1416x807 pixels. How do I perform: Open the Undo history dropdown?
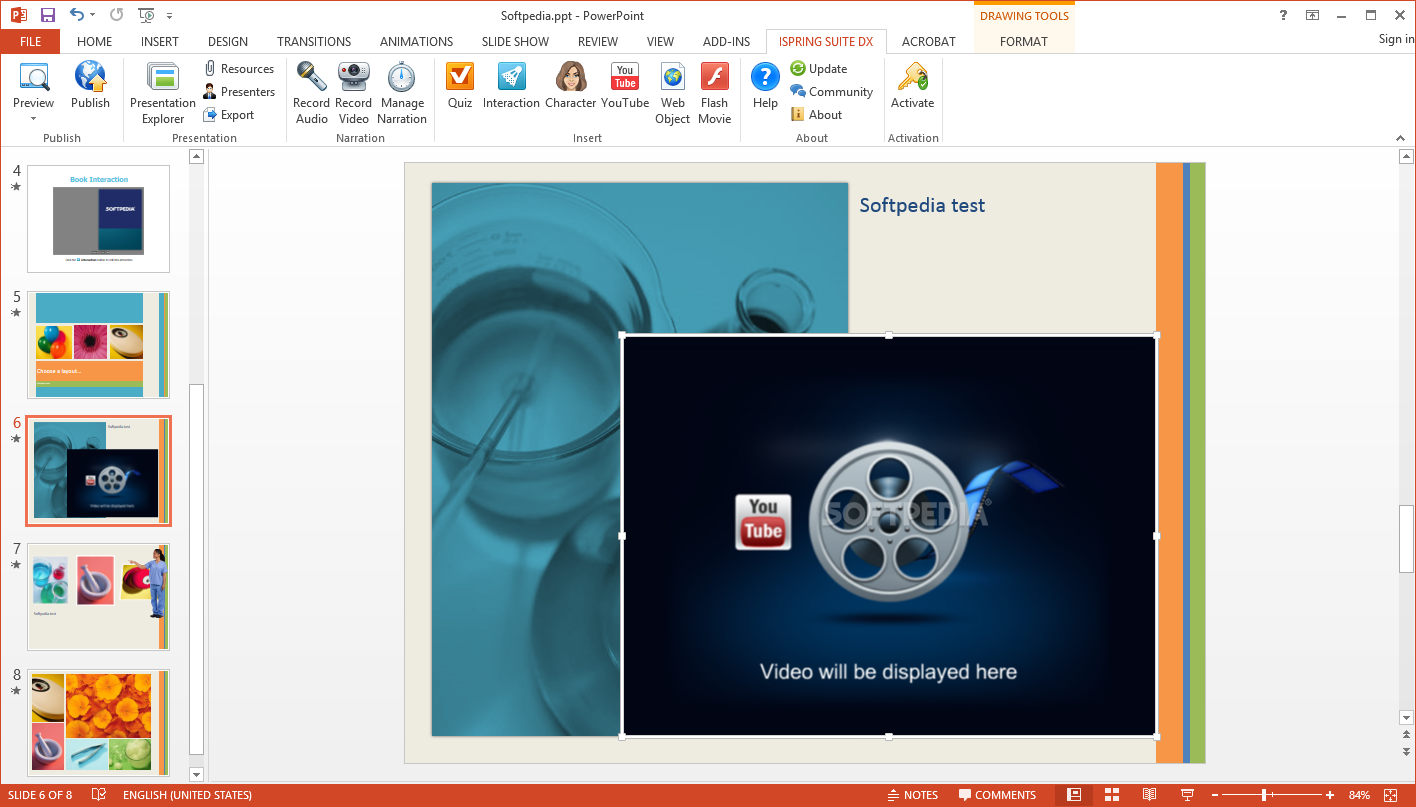point(93,16)
